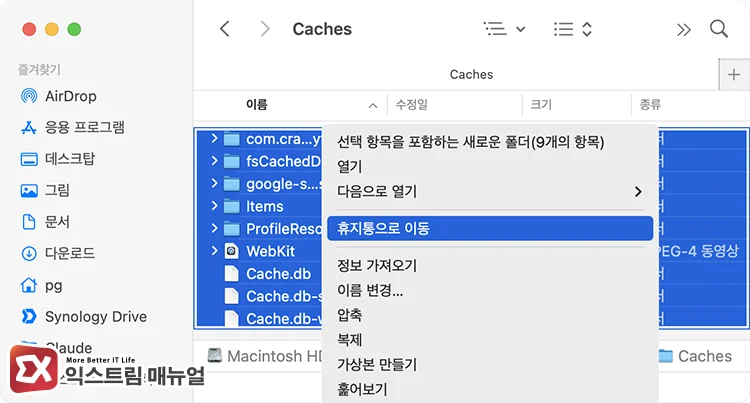Sort by 수정일 column header
Screen dimensions: 750x403
(x=411, y=105)
